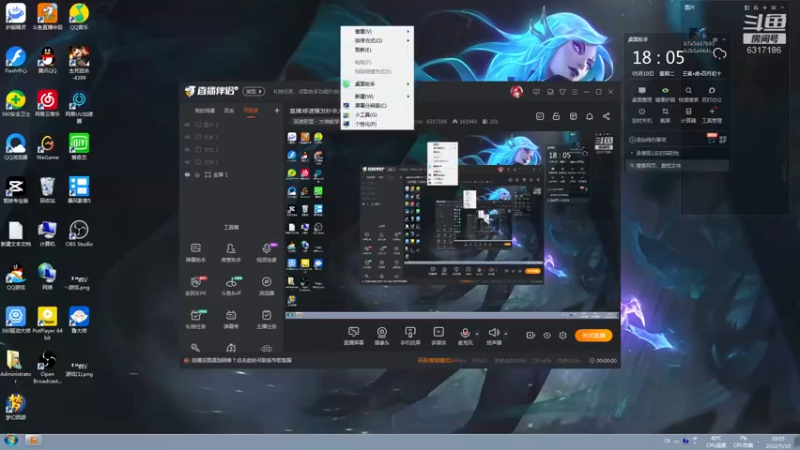This screenshot has height=450, width=800.
Task: Click the status bar help link above the taskbar
Action: [x=238, y=361]
